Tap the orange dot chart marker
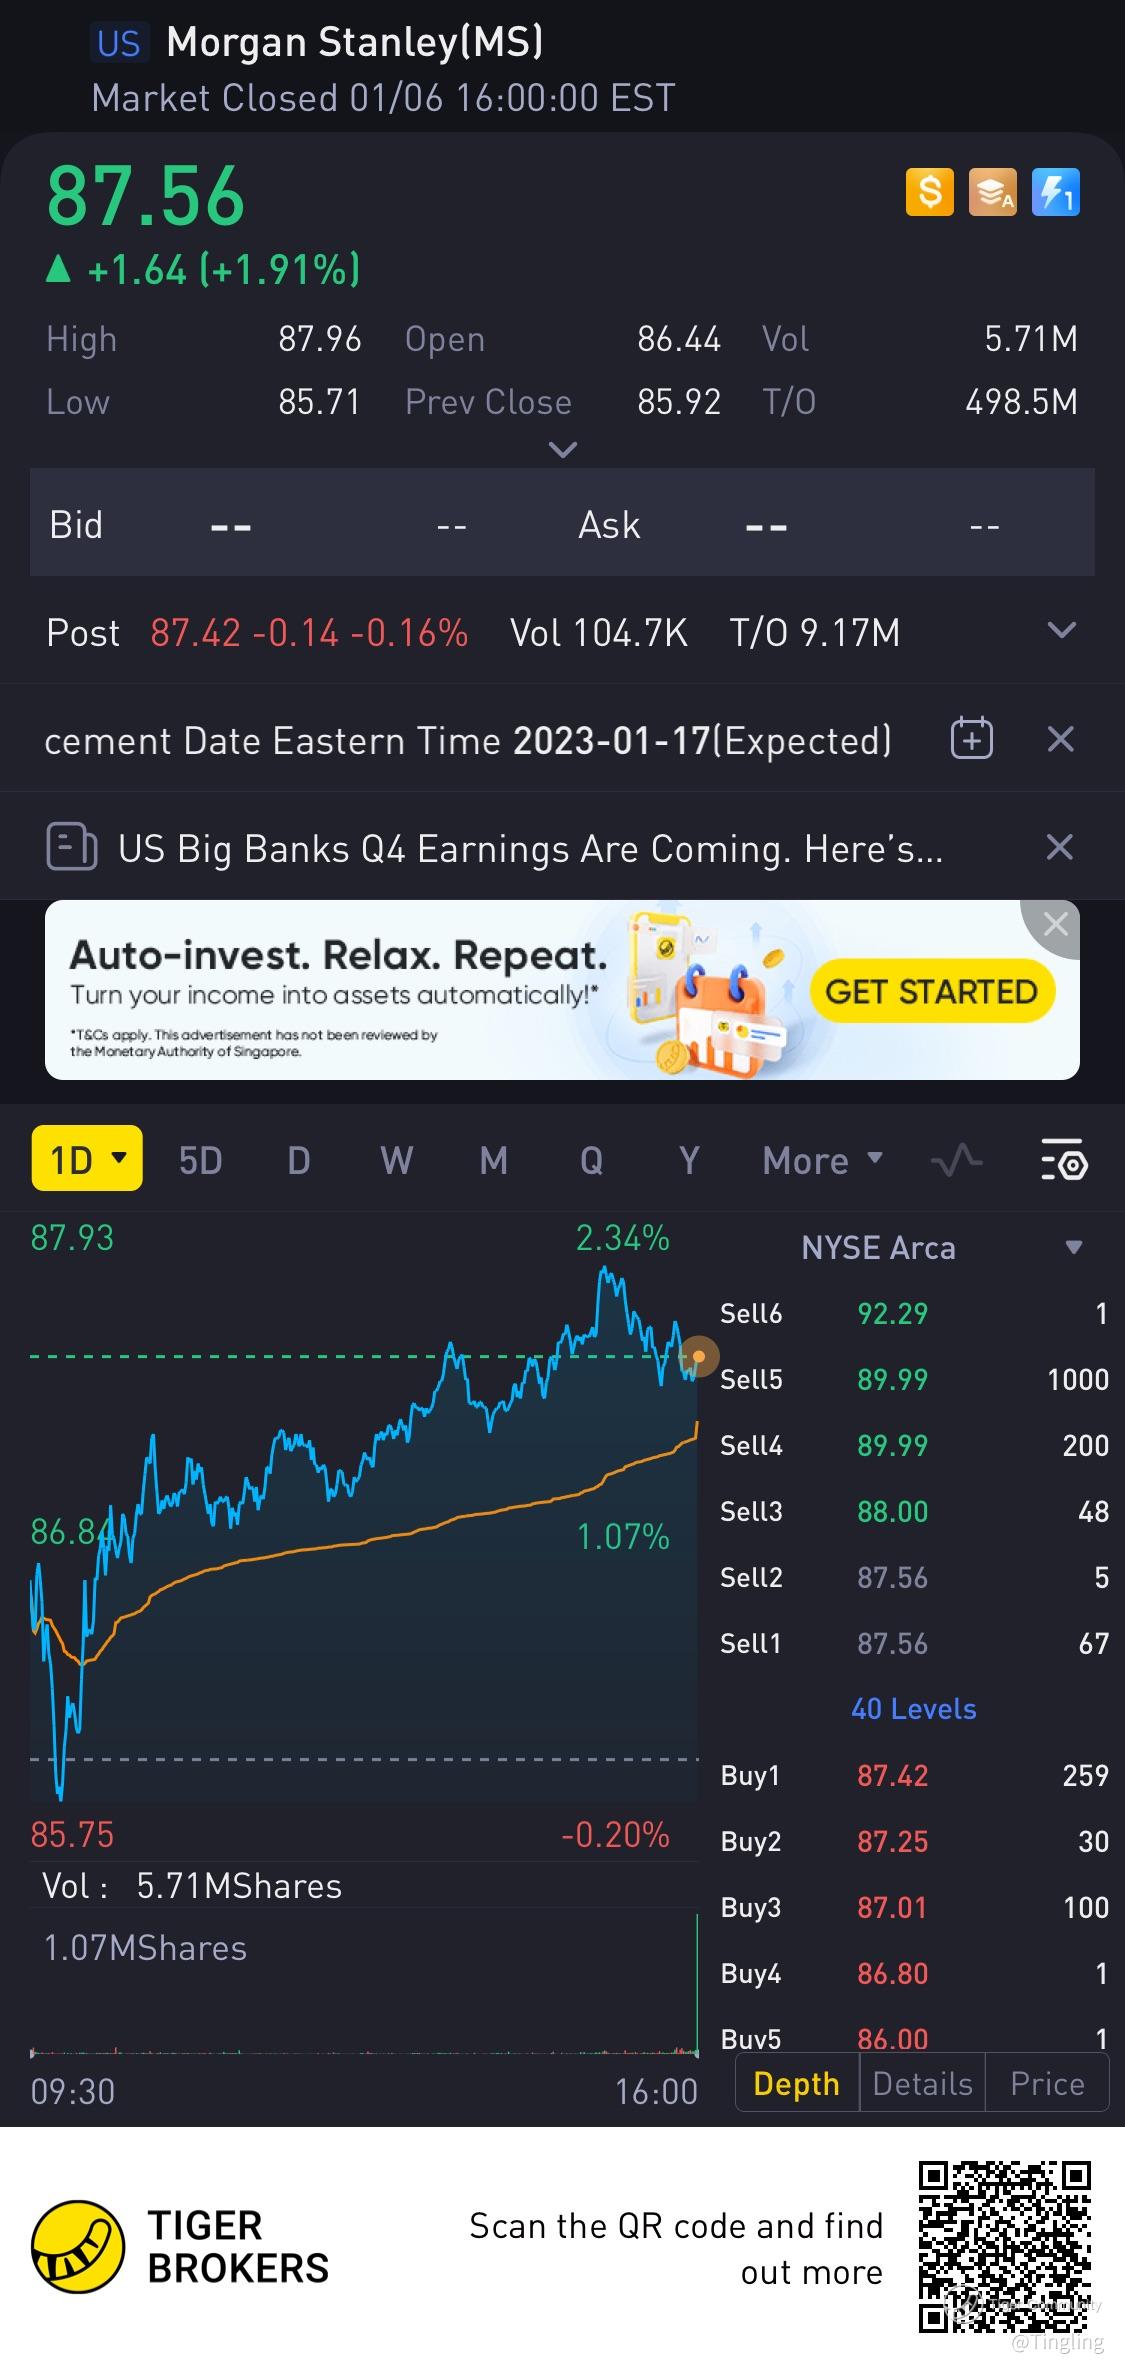Screen dimensions: 1125x2367 click(x=698, y=1357)
